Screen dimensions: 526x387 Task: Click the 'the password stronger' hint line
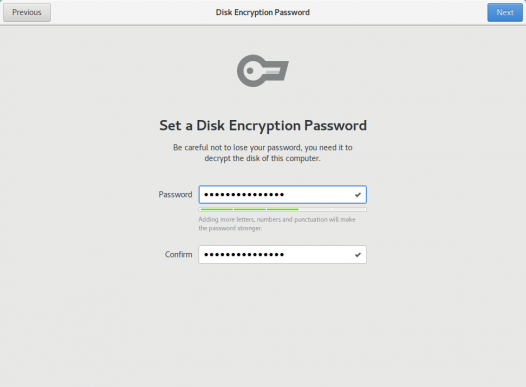pyautogui.click(x=230, y=228)
